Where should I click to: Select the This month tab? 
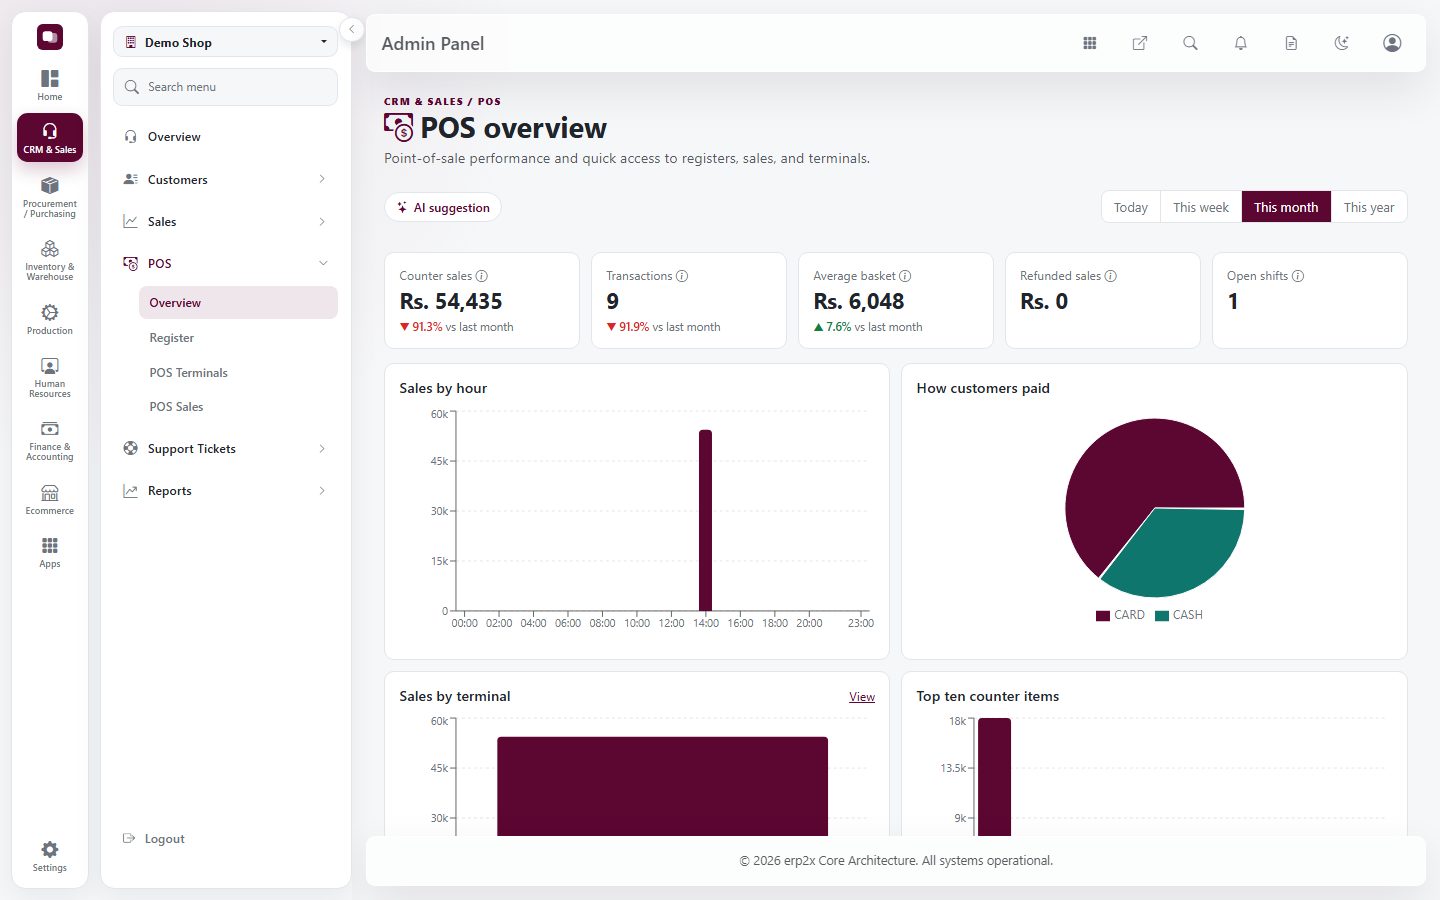coord(1286,207)
